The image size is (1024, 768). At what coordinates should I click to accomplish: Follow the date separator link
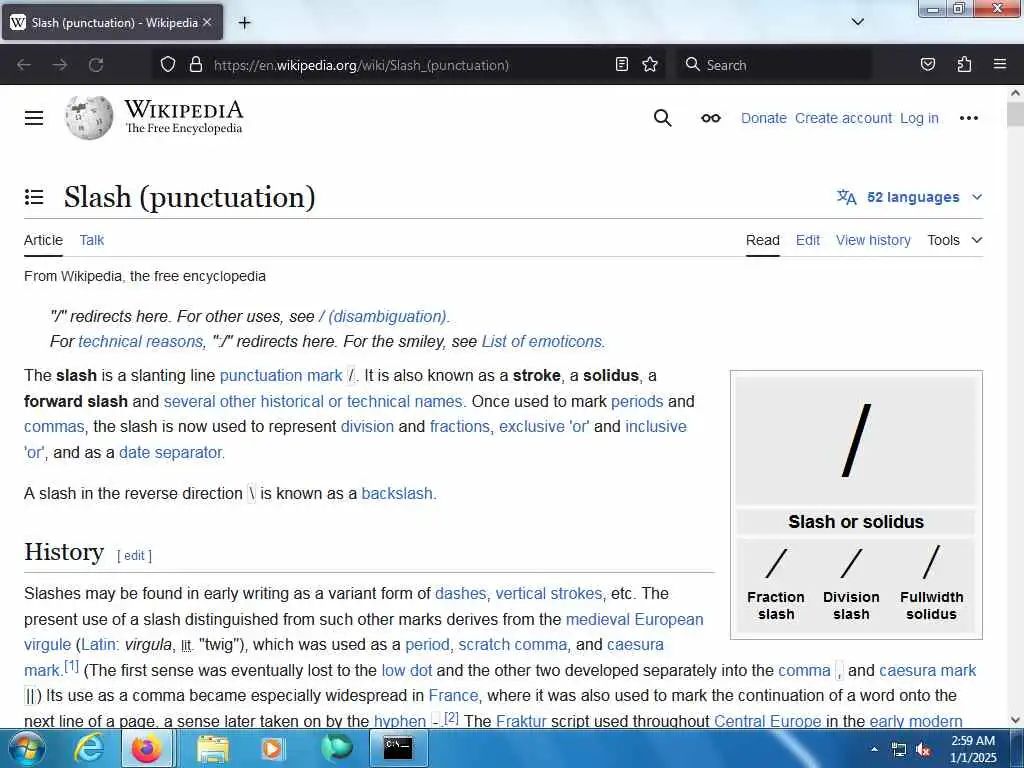pyautogui.click(x=171, y=453)
